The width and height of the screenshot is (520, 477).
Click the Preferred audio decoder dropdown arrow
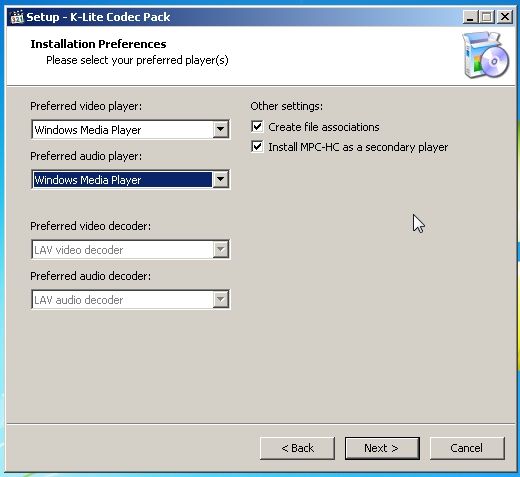point(220,299)
